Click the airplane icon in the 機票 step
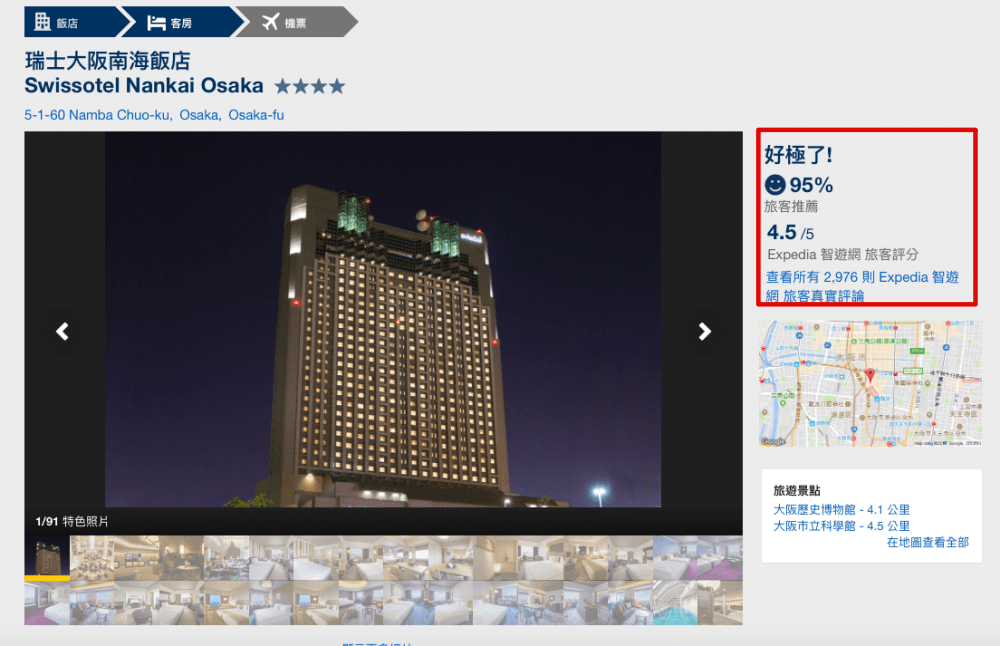This screenshot has height=646, width=1000. (270, 22)
